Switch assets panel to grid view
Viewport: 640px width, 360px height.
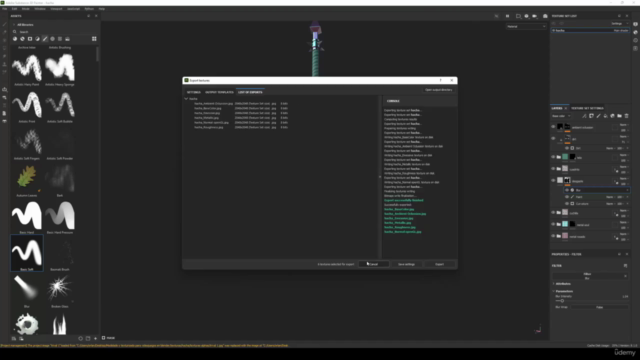coord(94,39)
